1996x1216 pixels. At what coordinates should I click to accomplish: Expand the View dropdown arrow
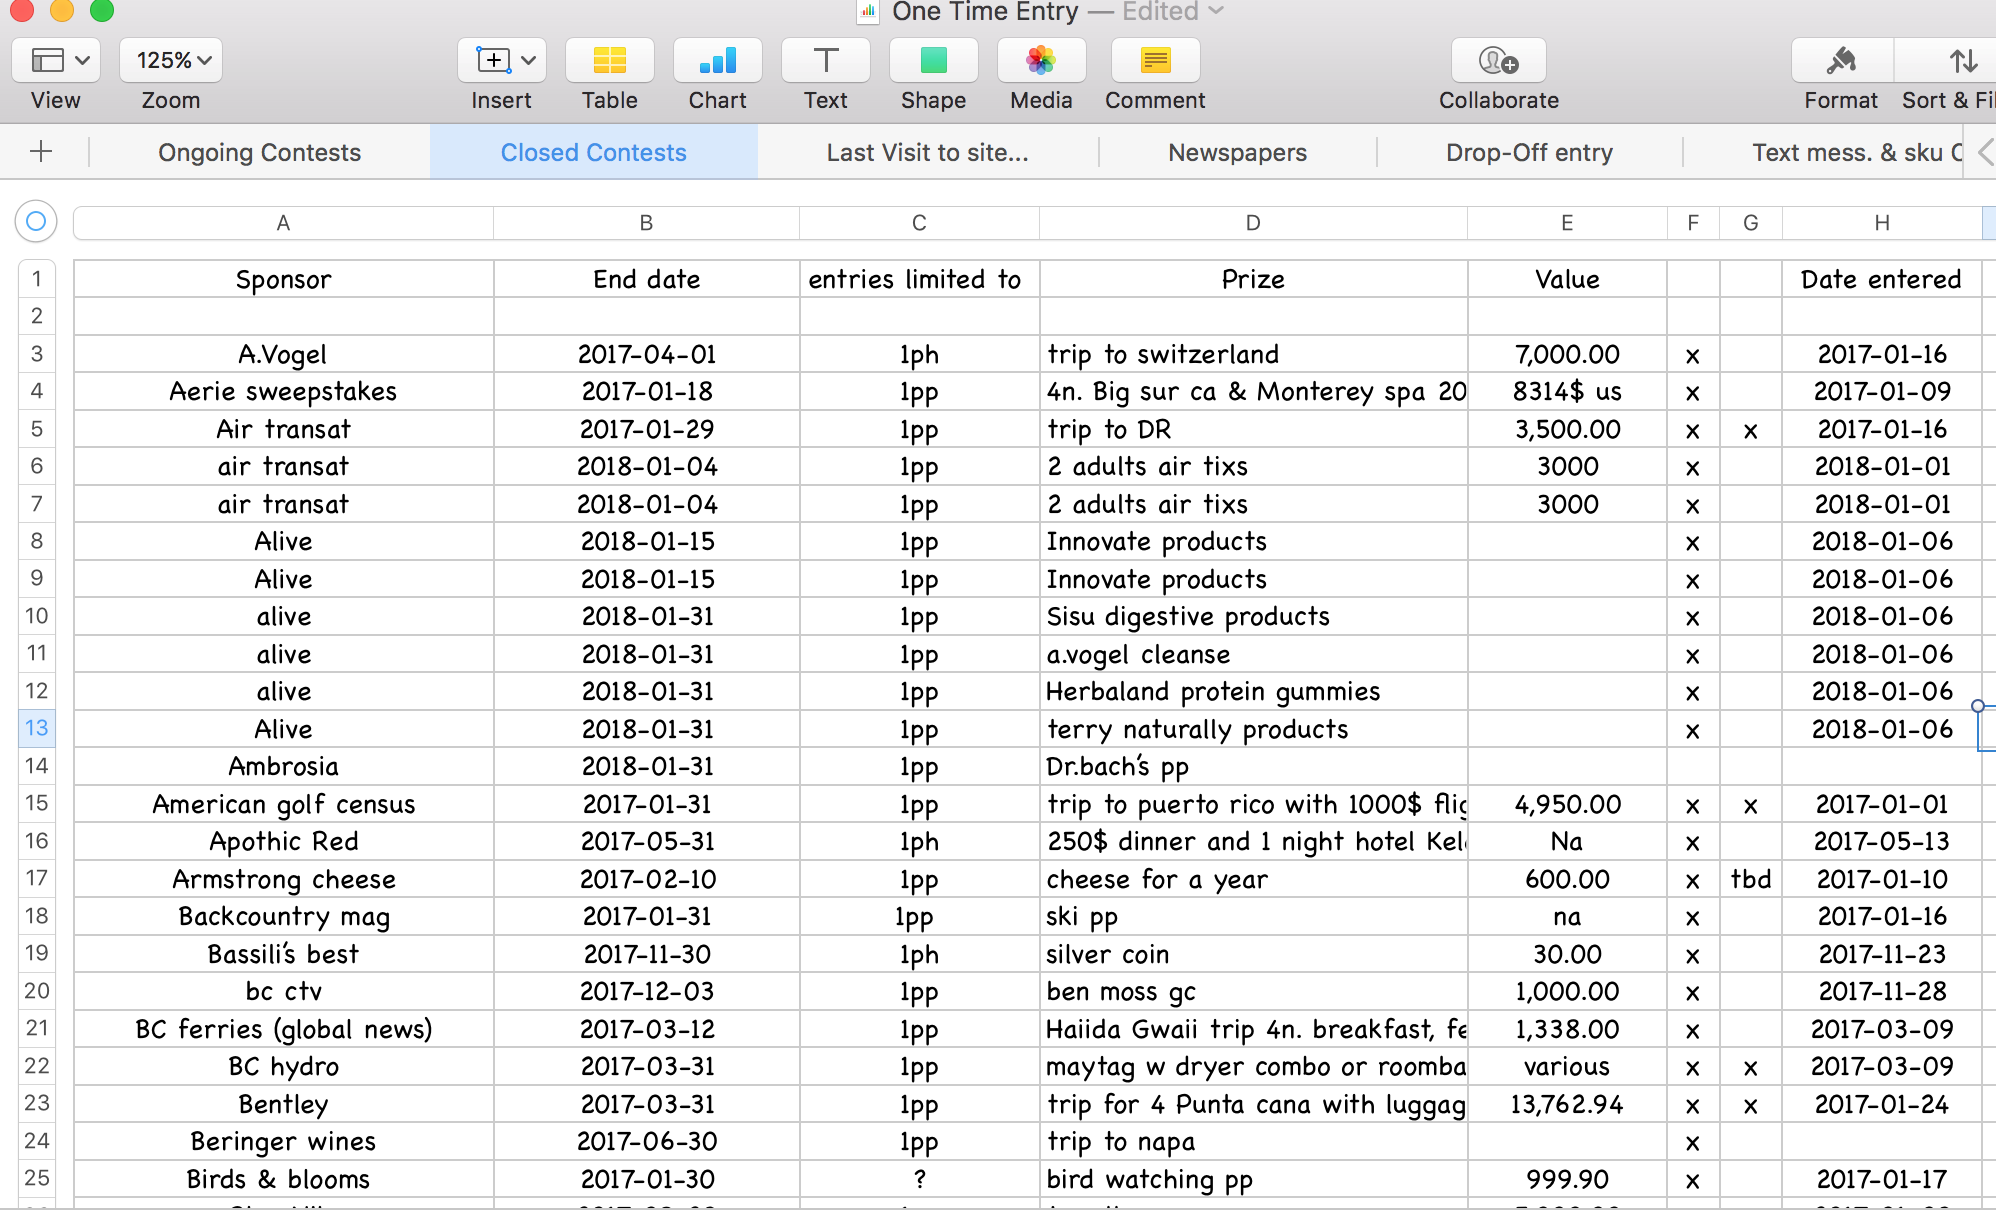(x=83, y=61)
